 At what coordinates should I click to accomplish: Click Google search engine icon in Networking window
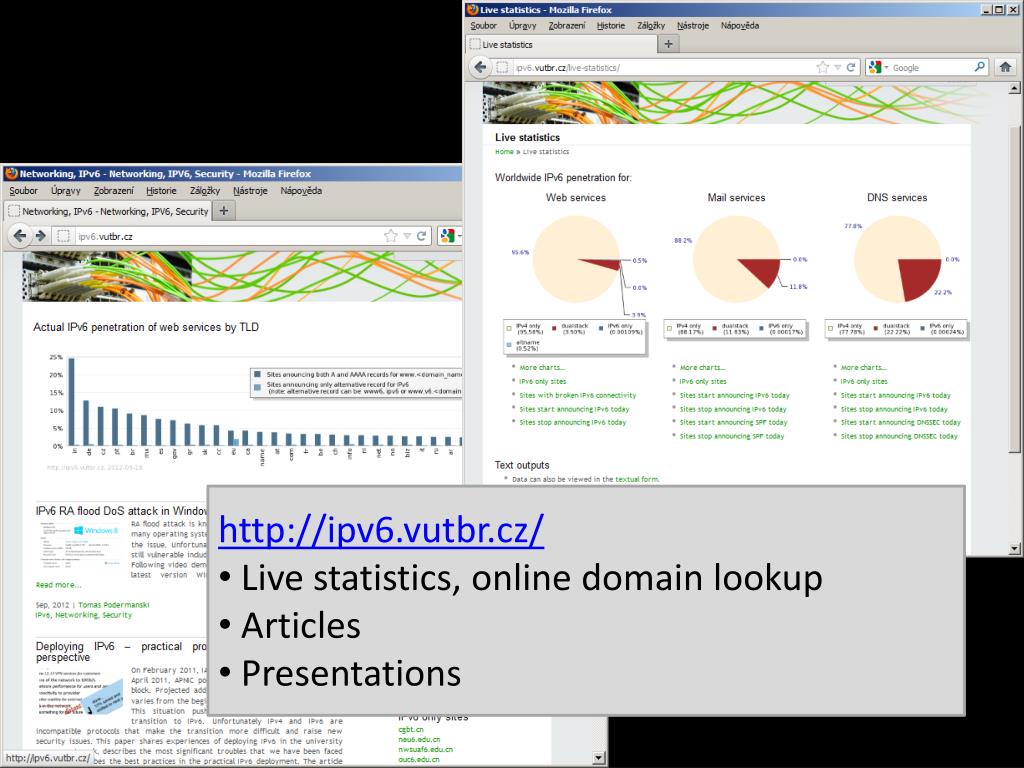coord(447,236)
